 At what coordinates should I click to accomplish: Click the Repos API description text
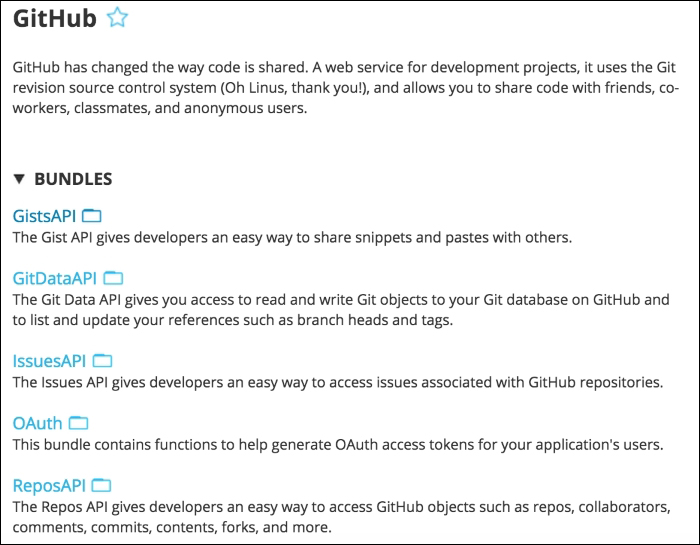[x=342, y=517]
